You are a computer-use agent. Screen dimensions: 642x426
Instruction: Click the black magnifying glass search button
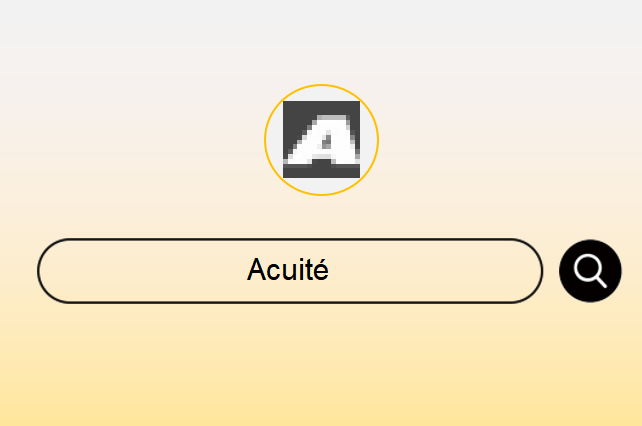click(x=590, y=271)
